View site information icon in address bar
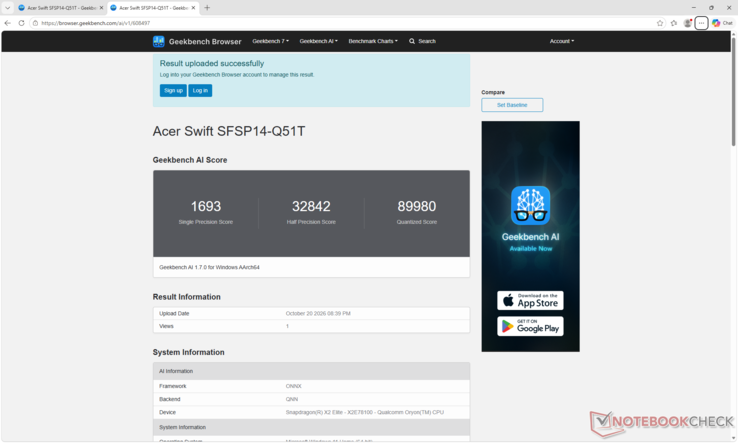Screen dimensions: 738x443 point(35,23)
